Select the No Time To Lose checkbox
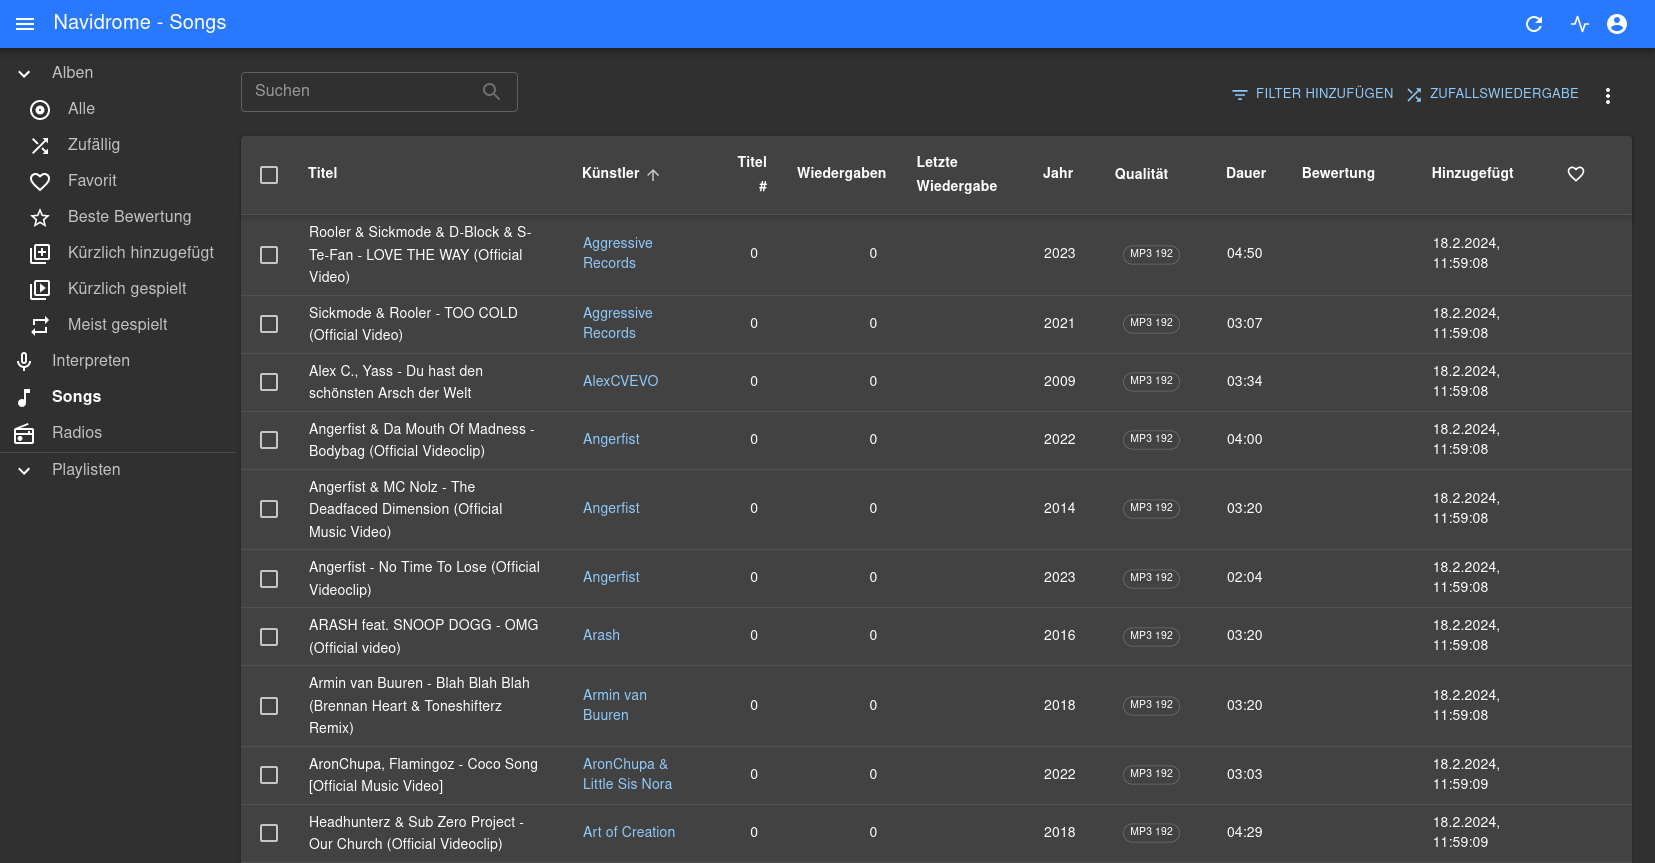The width and height of the screenshot is (1655, 863). click(269, 579)
